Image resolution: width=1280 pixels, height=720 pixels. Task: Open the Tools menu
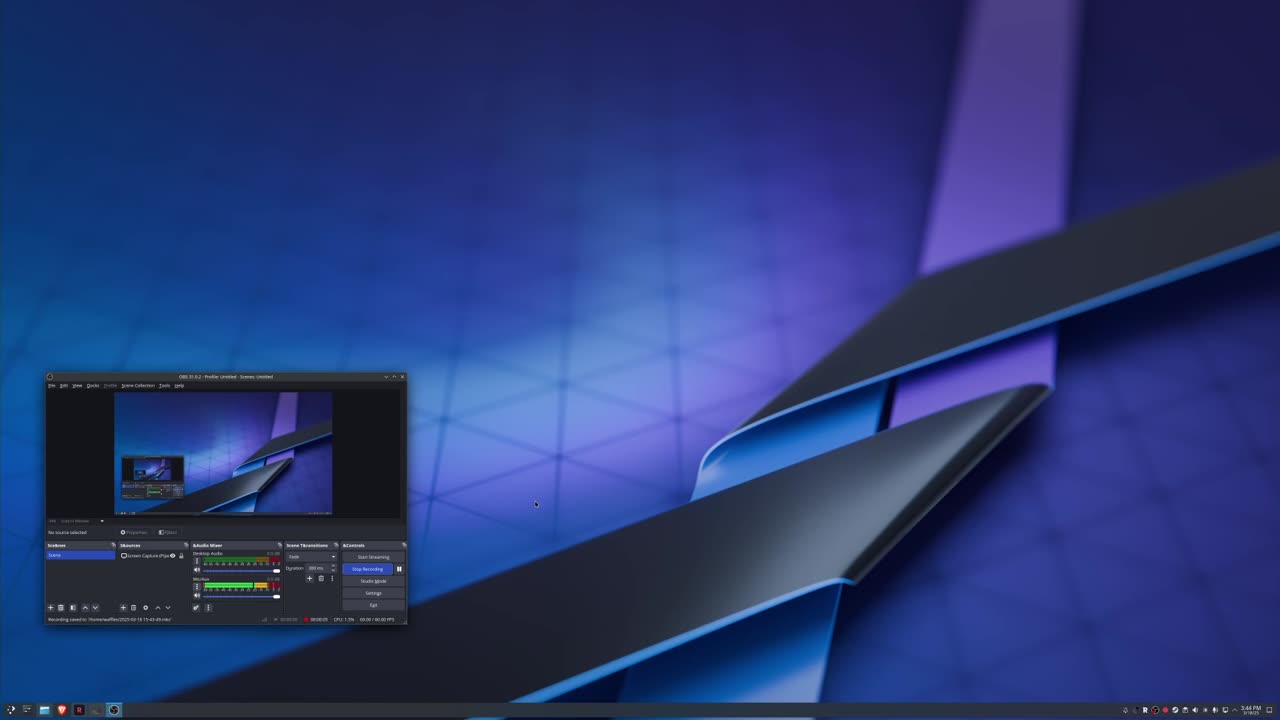pyautogui.click(x=165, y=385)
